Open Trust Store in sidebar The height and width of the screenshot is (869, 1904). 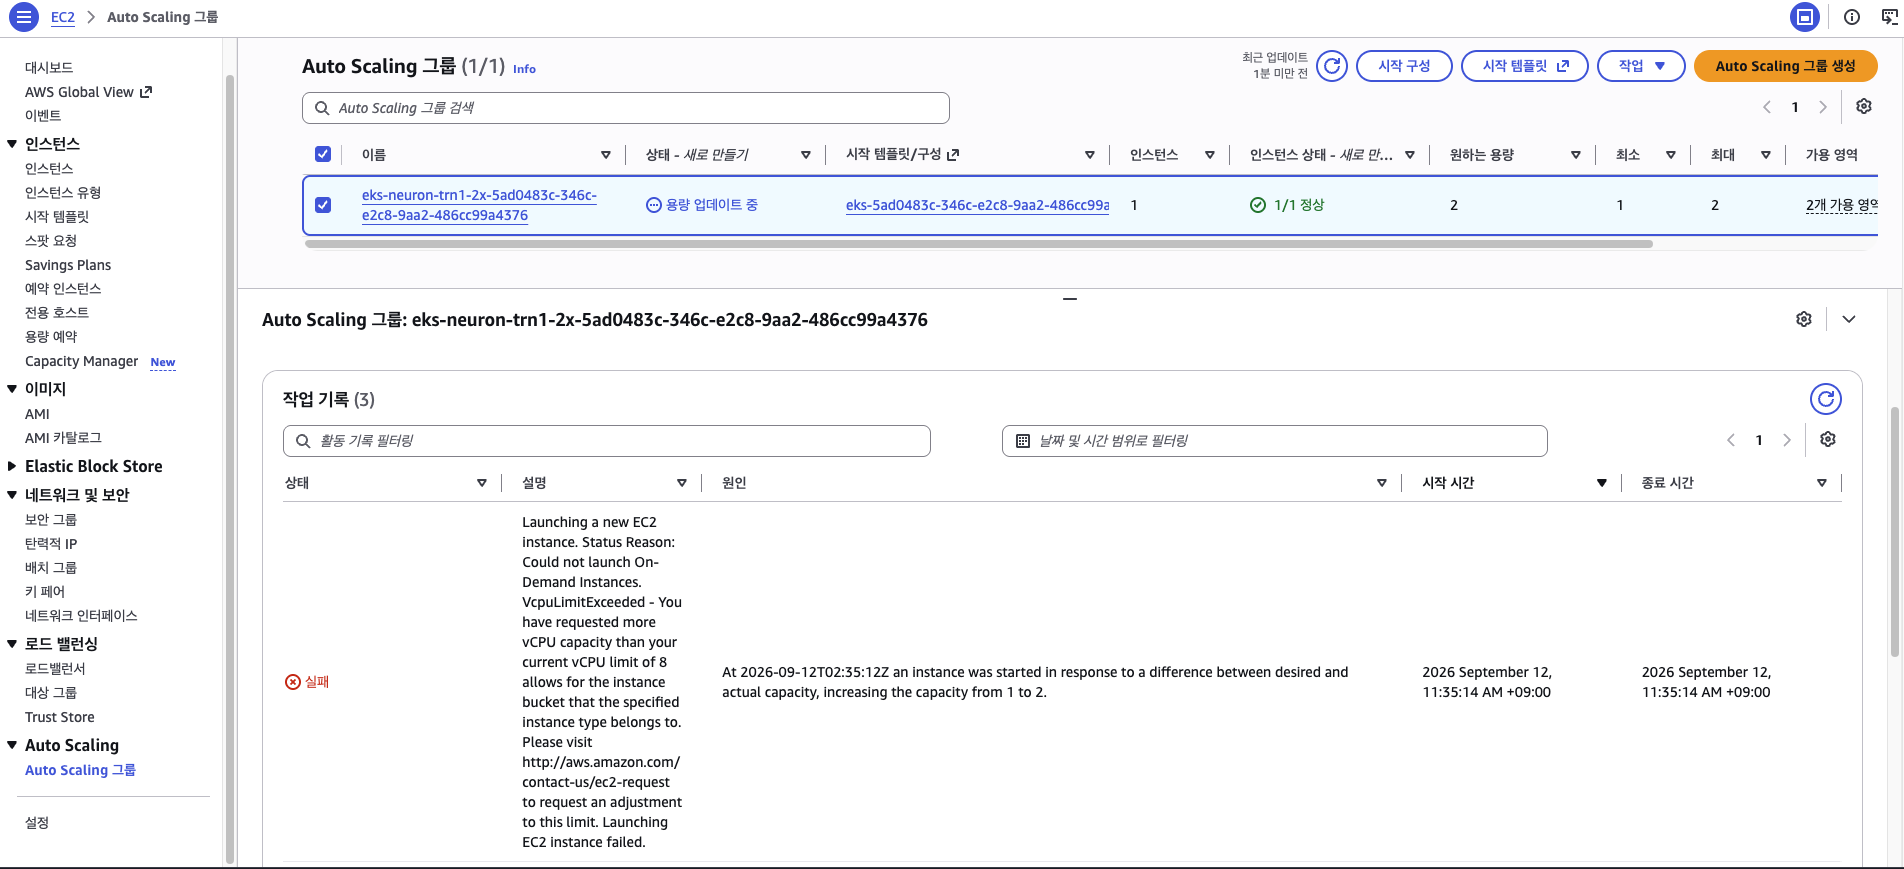pyautogui.click(x=60, y=717)
